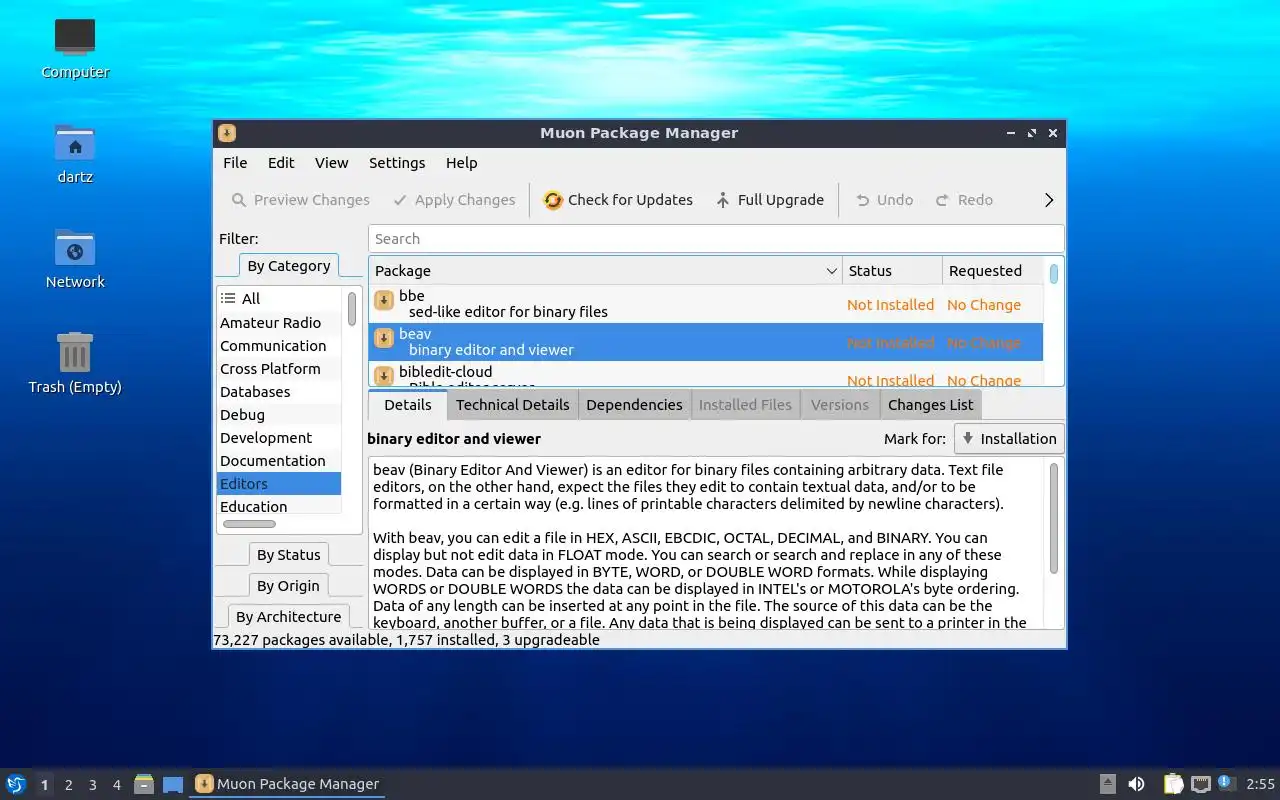Switch to workspace 3 in pager
The height and width of the screenshot is (800, 1280).
(x=92, y=785)
